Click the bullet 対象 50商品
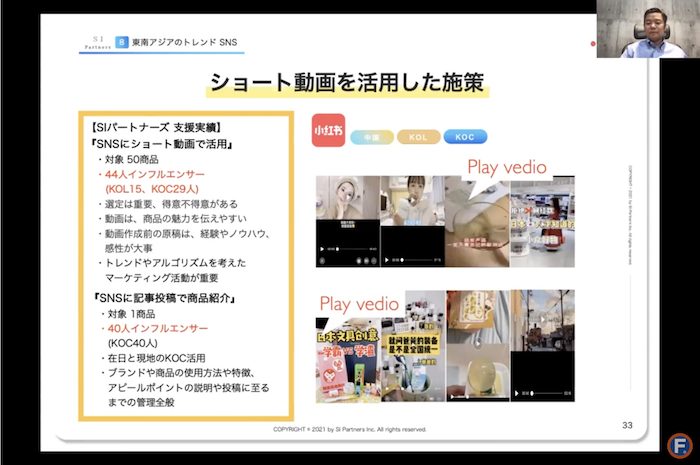 coord(128,159)
